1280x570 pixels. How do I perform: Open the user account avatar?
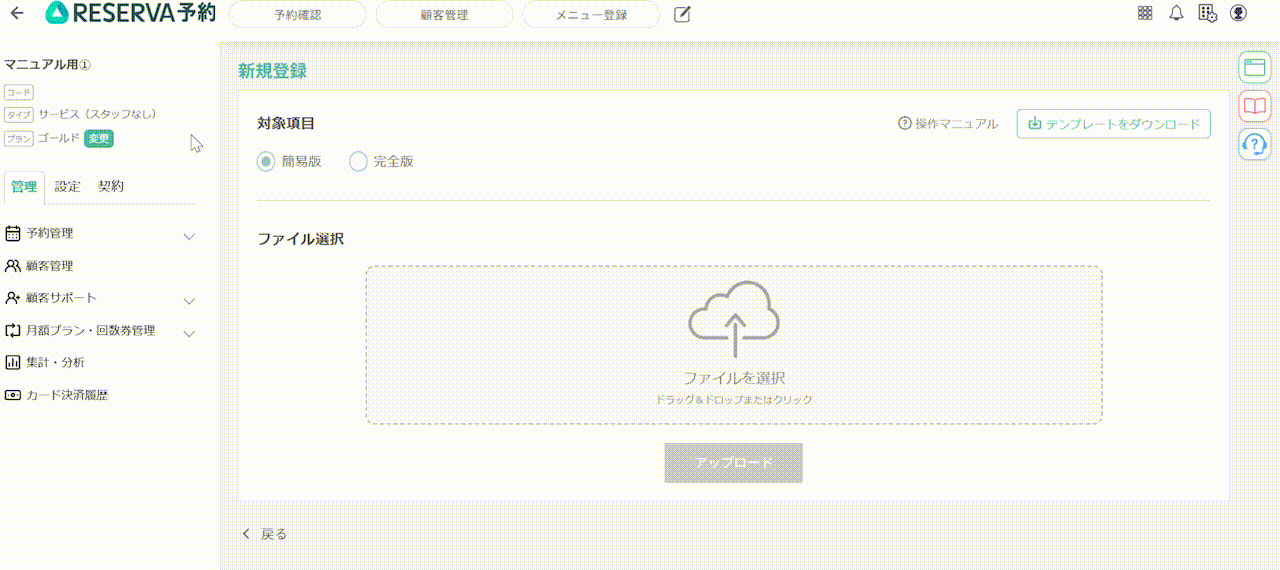tap(1238, 13)
